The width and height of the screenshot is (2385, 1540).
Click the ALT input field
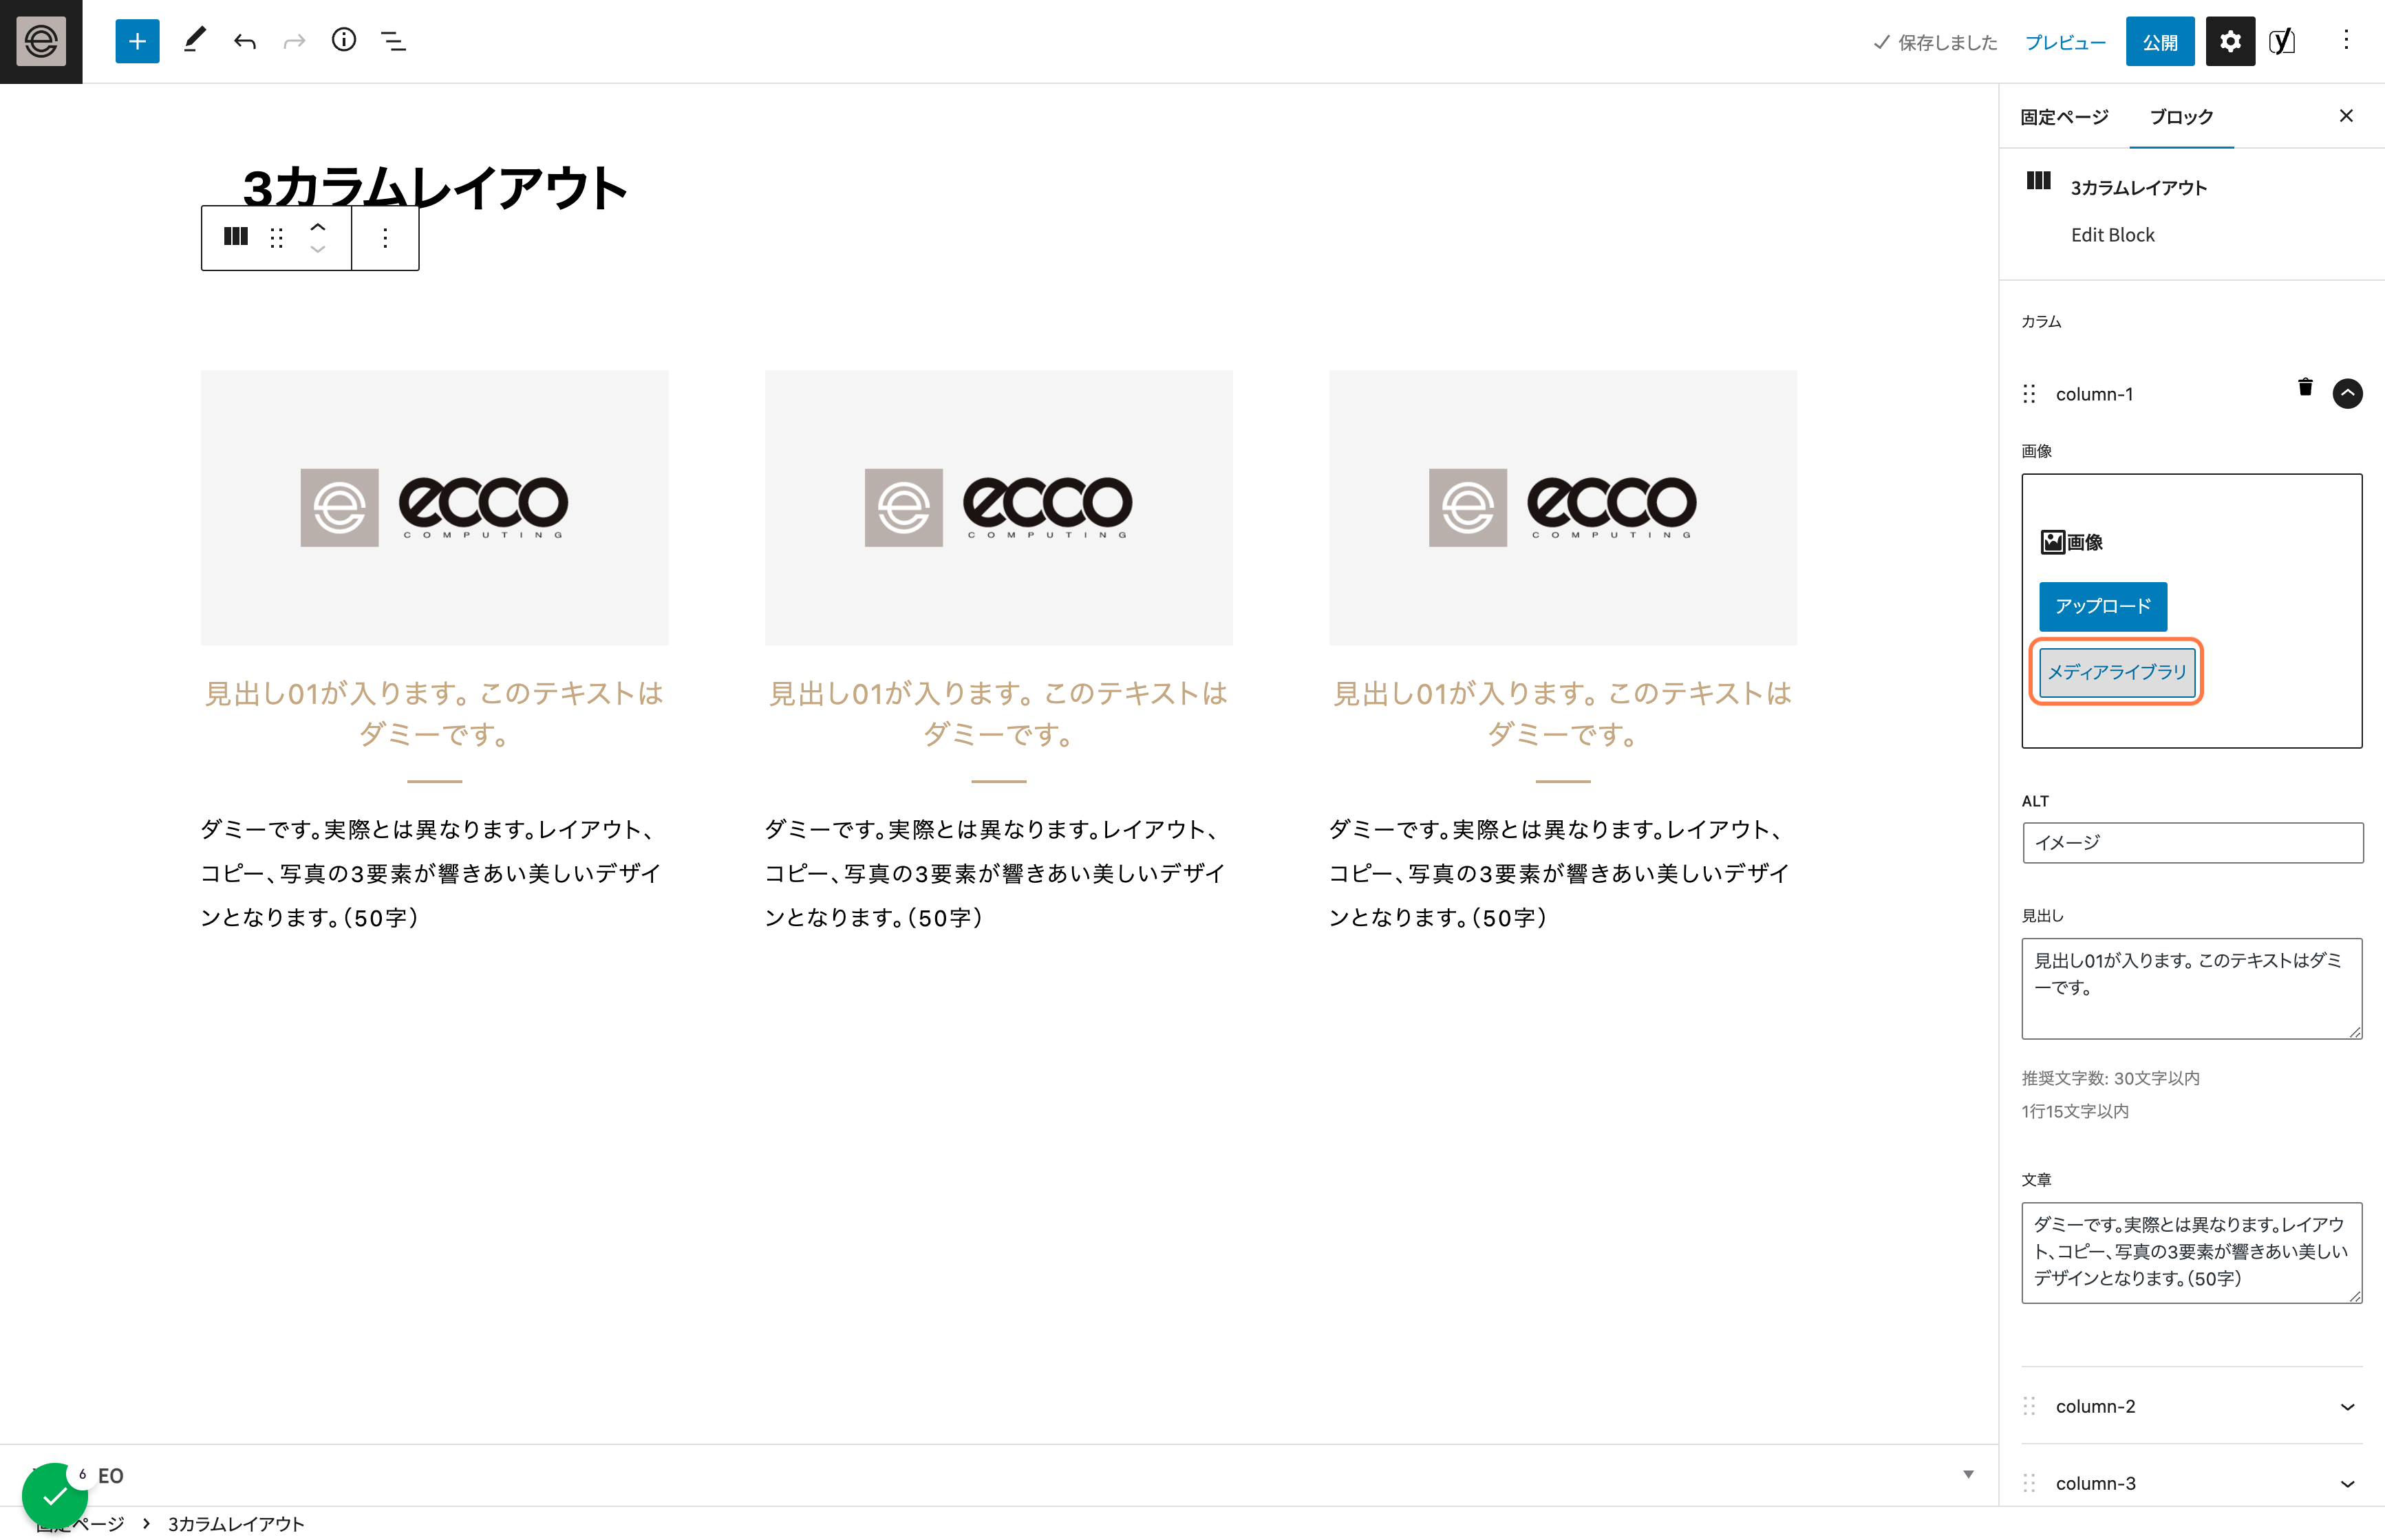(x=2192, y=843)
